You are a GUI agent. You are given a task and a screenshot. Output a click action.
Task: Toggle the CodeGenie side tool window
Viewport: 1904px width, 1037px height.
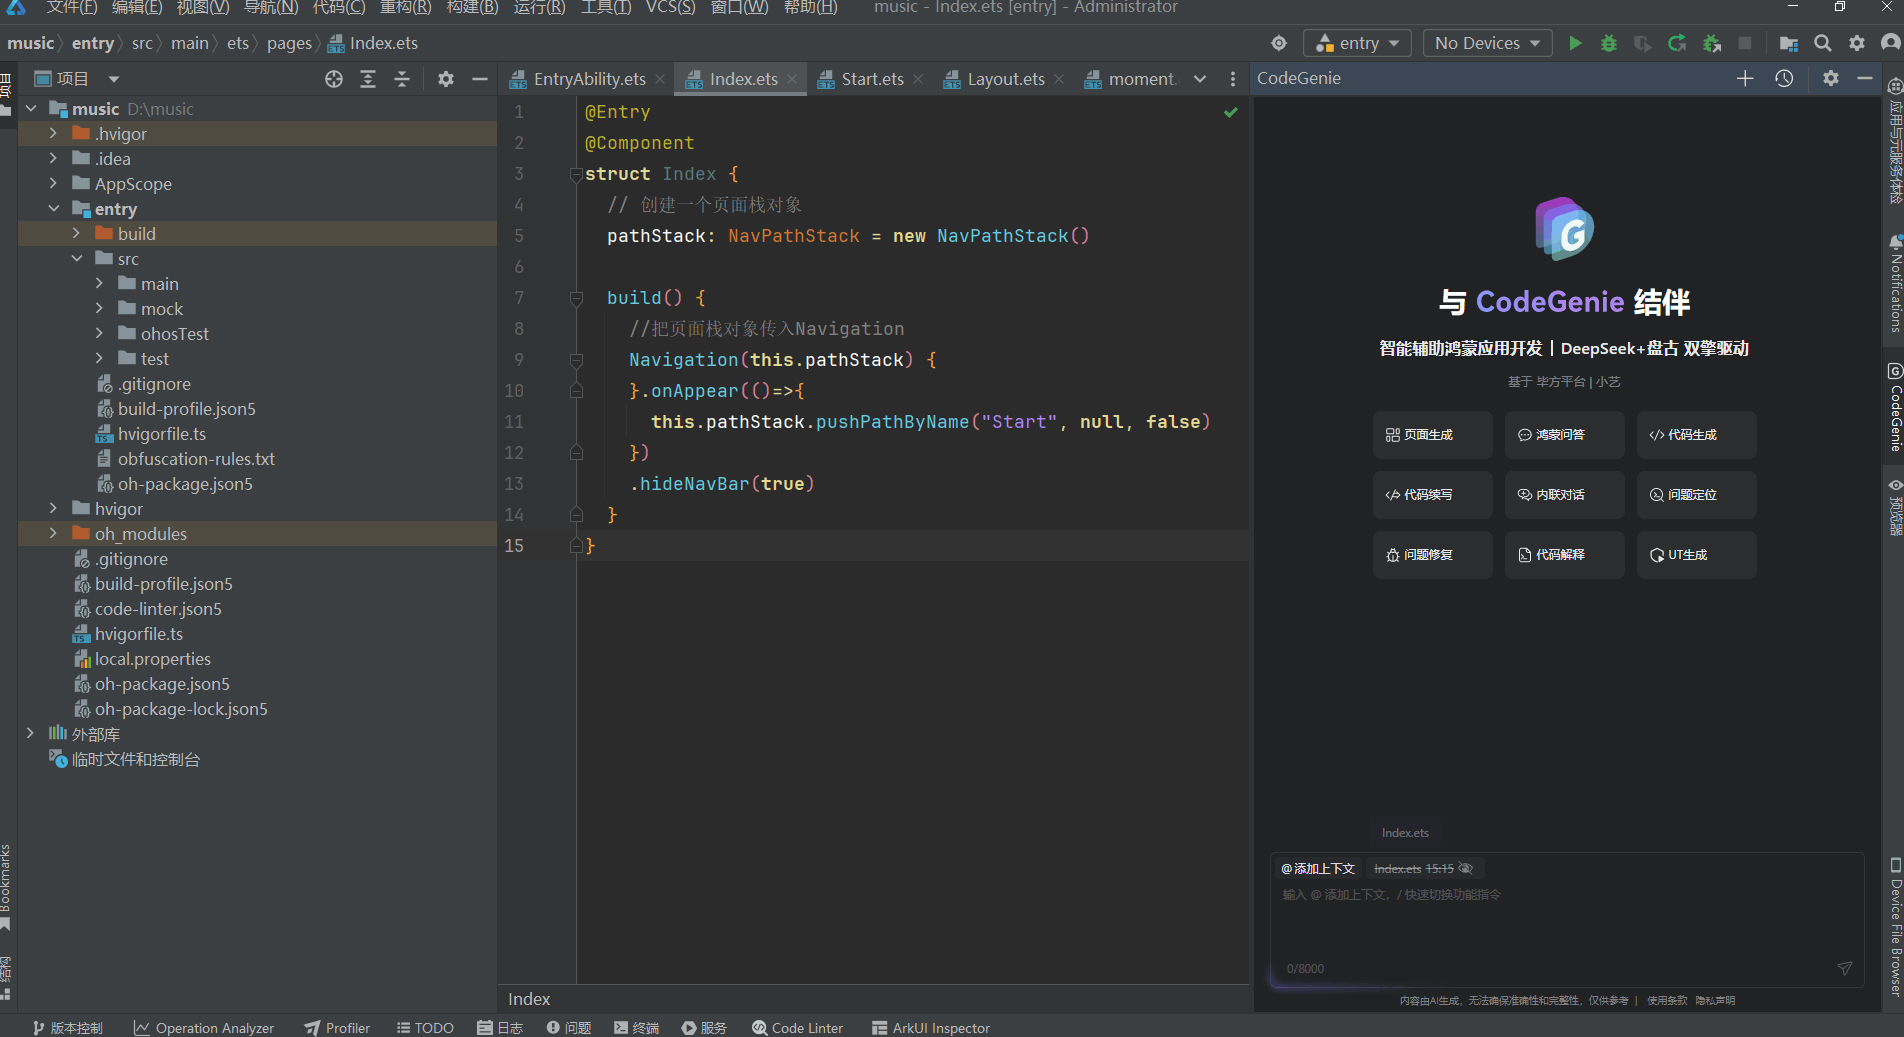click(1894, 407)
